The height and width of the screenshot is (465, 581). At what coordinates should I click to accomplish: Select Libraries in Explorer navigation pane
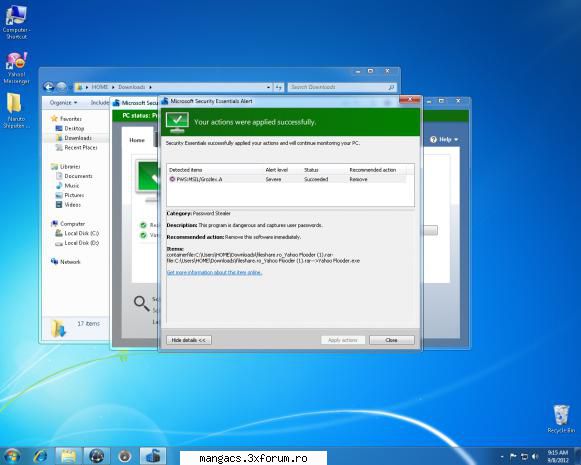(x=66, y=167)
